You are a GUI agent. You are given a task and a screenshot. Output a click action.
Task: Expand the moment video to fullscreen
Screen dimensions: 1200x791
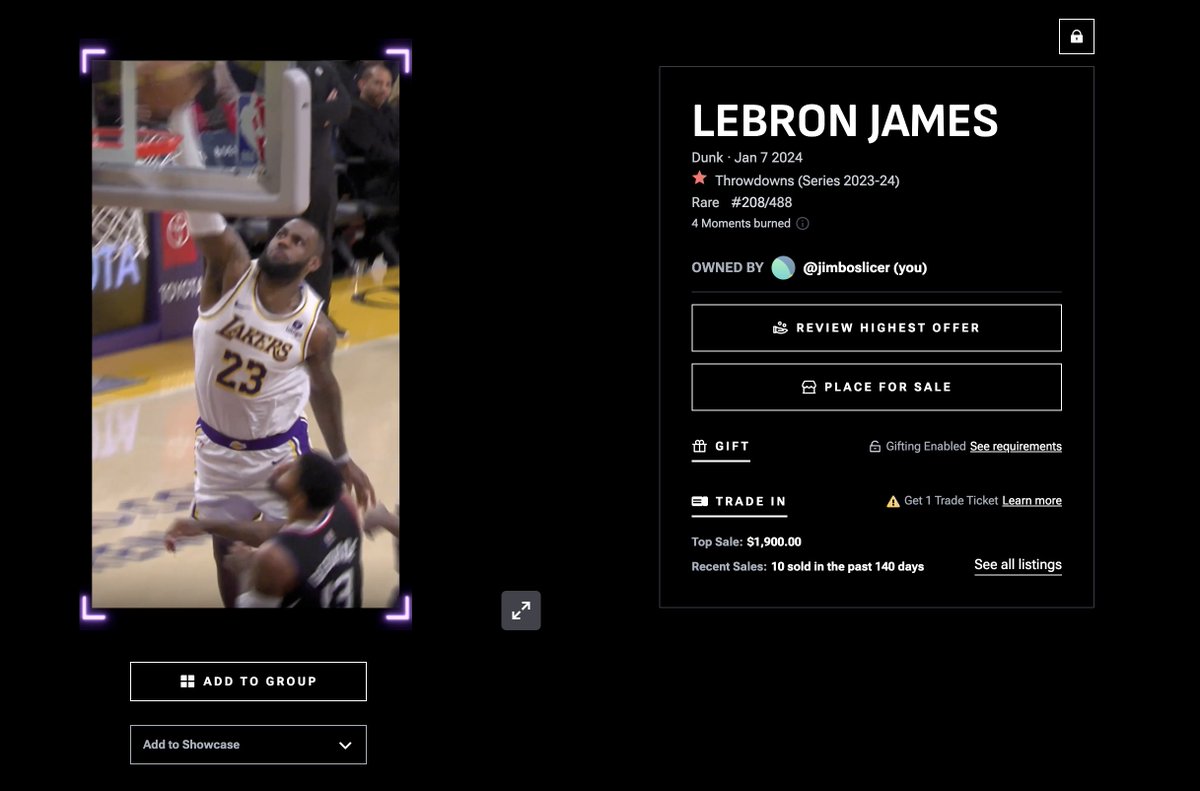[x=521, y=611]
